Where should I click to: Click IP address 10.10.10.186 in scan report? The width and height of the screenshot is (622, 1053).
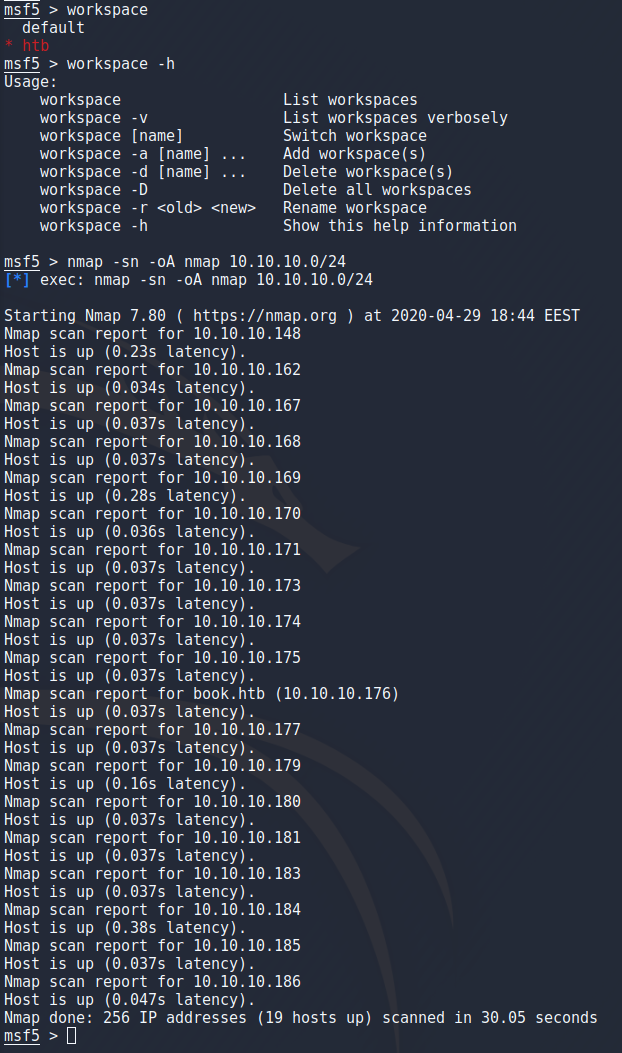click(x=247, y=982)
